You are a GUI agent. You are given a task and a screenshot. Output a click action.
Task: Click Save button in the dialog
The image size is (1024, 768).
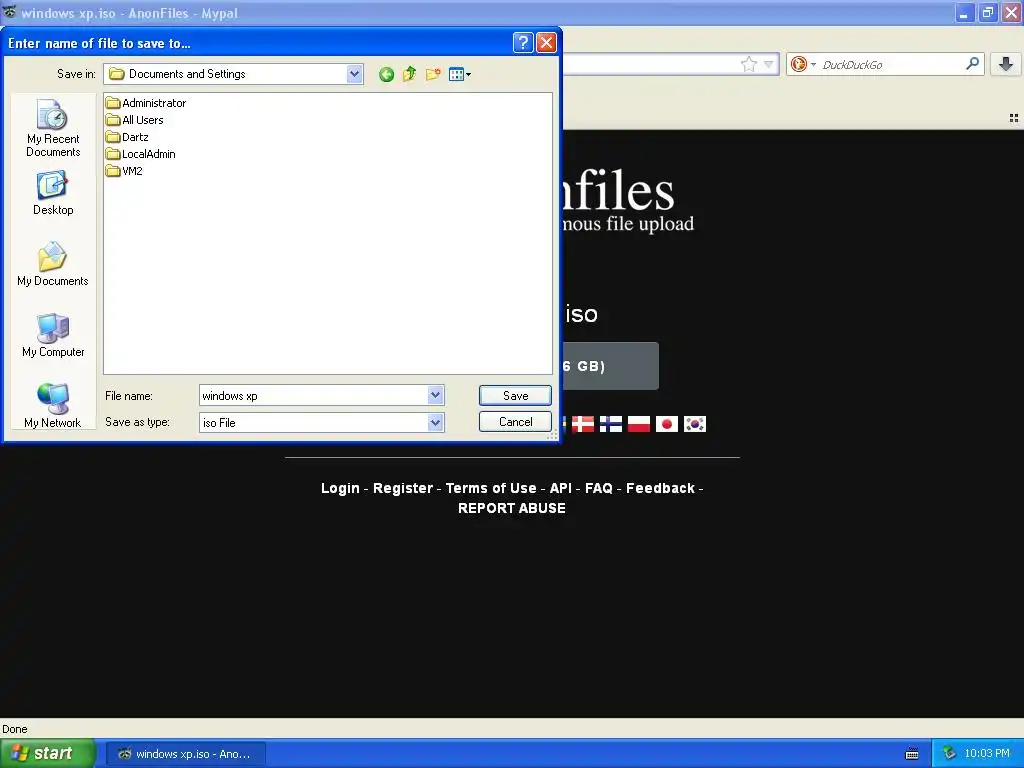[515, 396]
